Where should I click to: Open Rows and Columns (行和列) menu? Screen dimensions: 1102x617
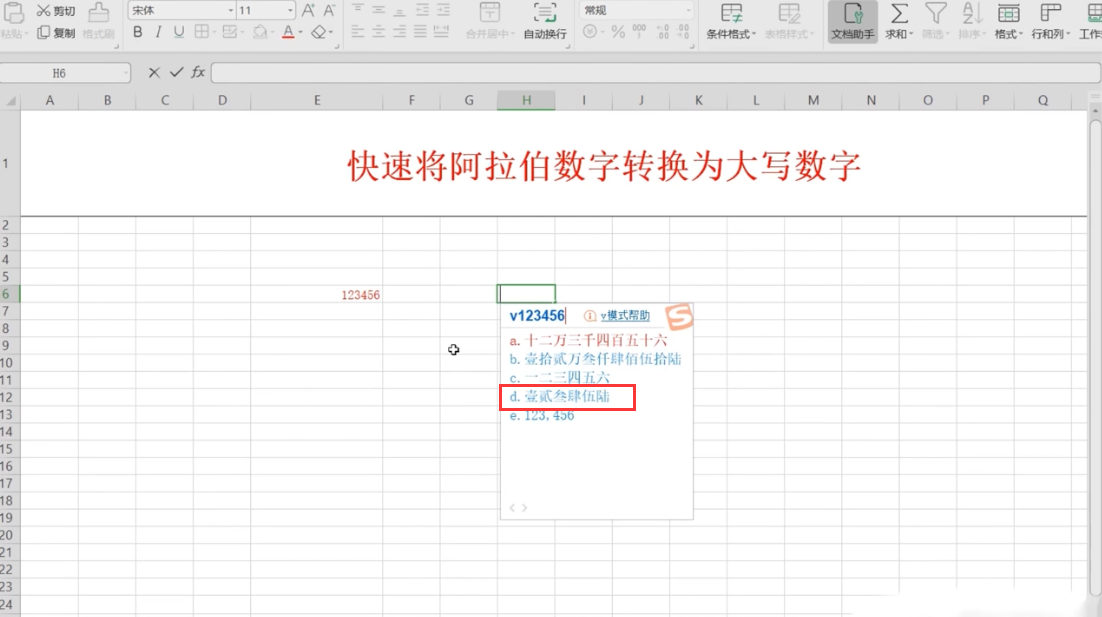tap(1051, 20)
